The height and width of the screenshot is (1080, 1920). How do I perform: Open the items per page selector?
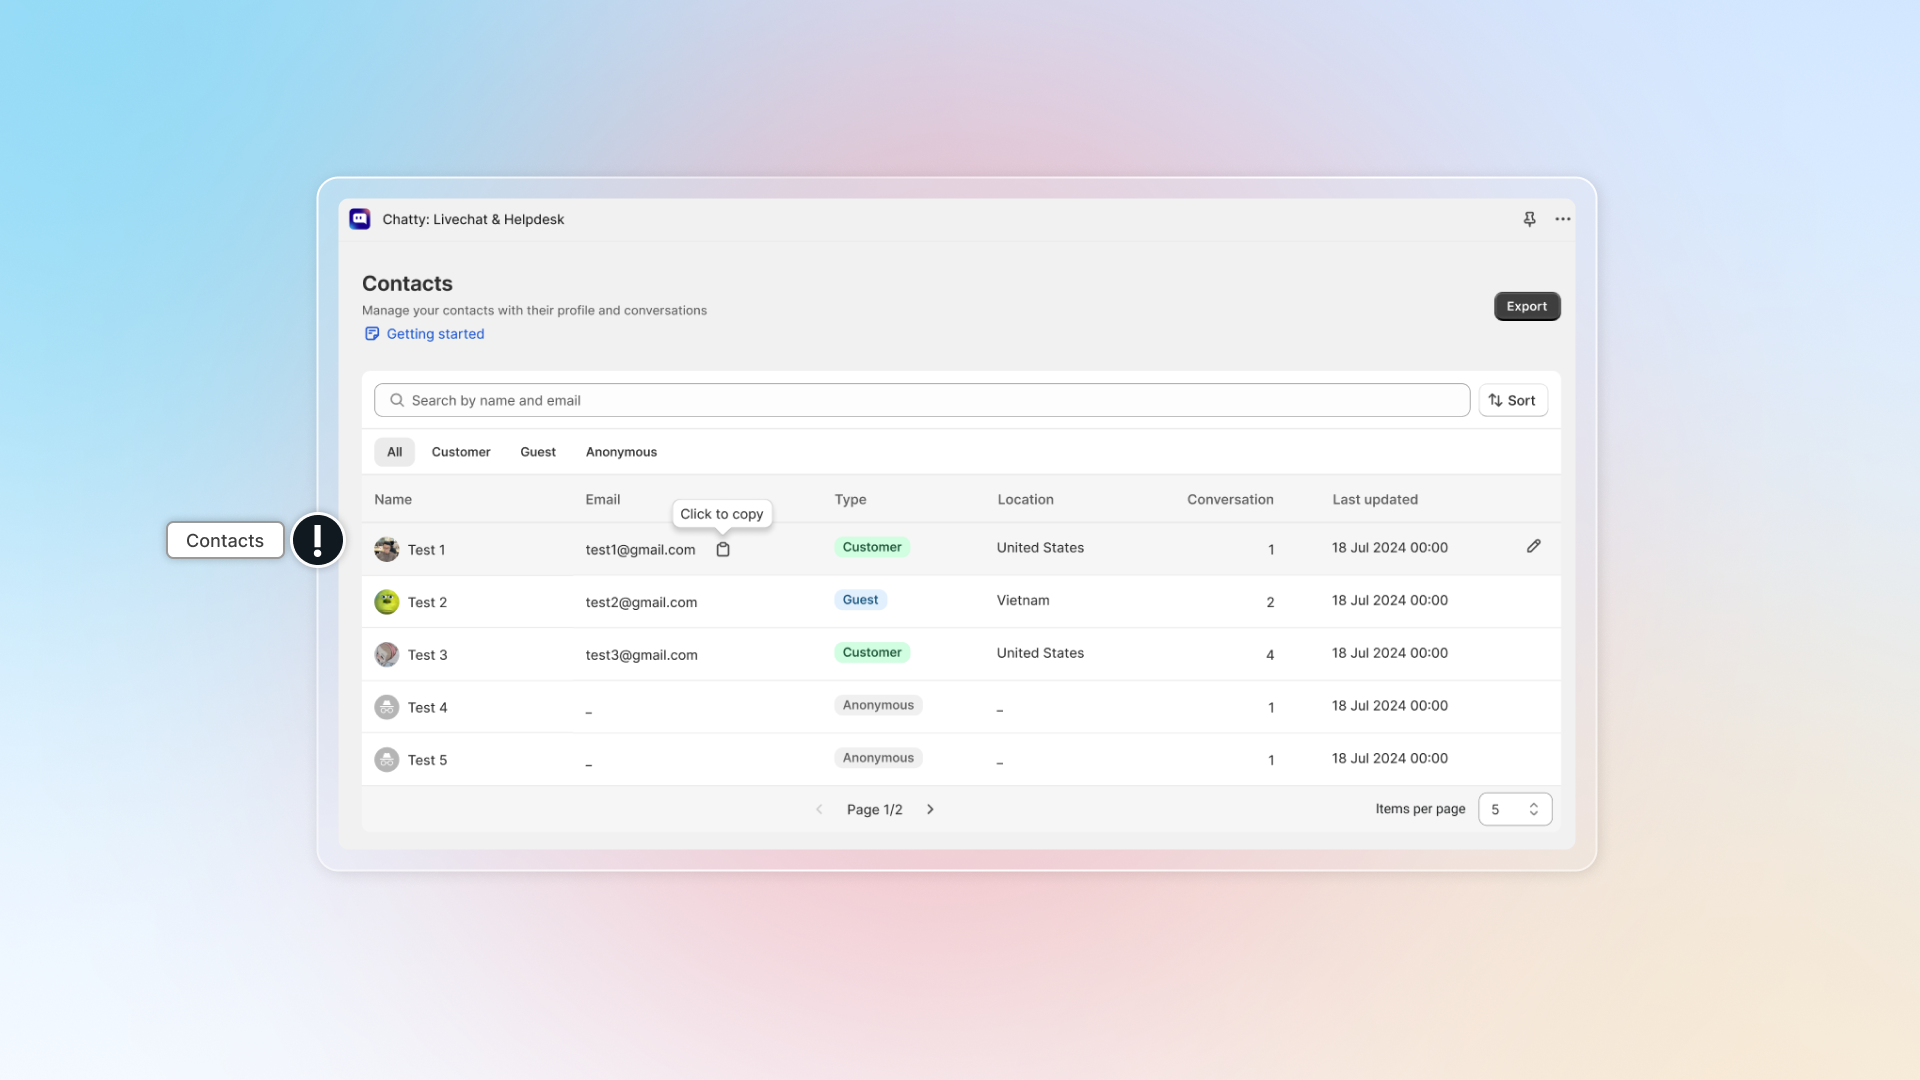click(1514, 809)
